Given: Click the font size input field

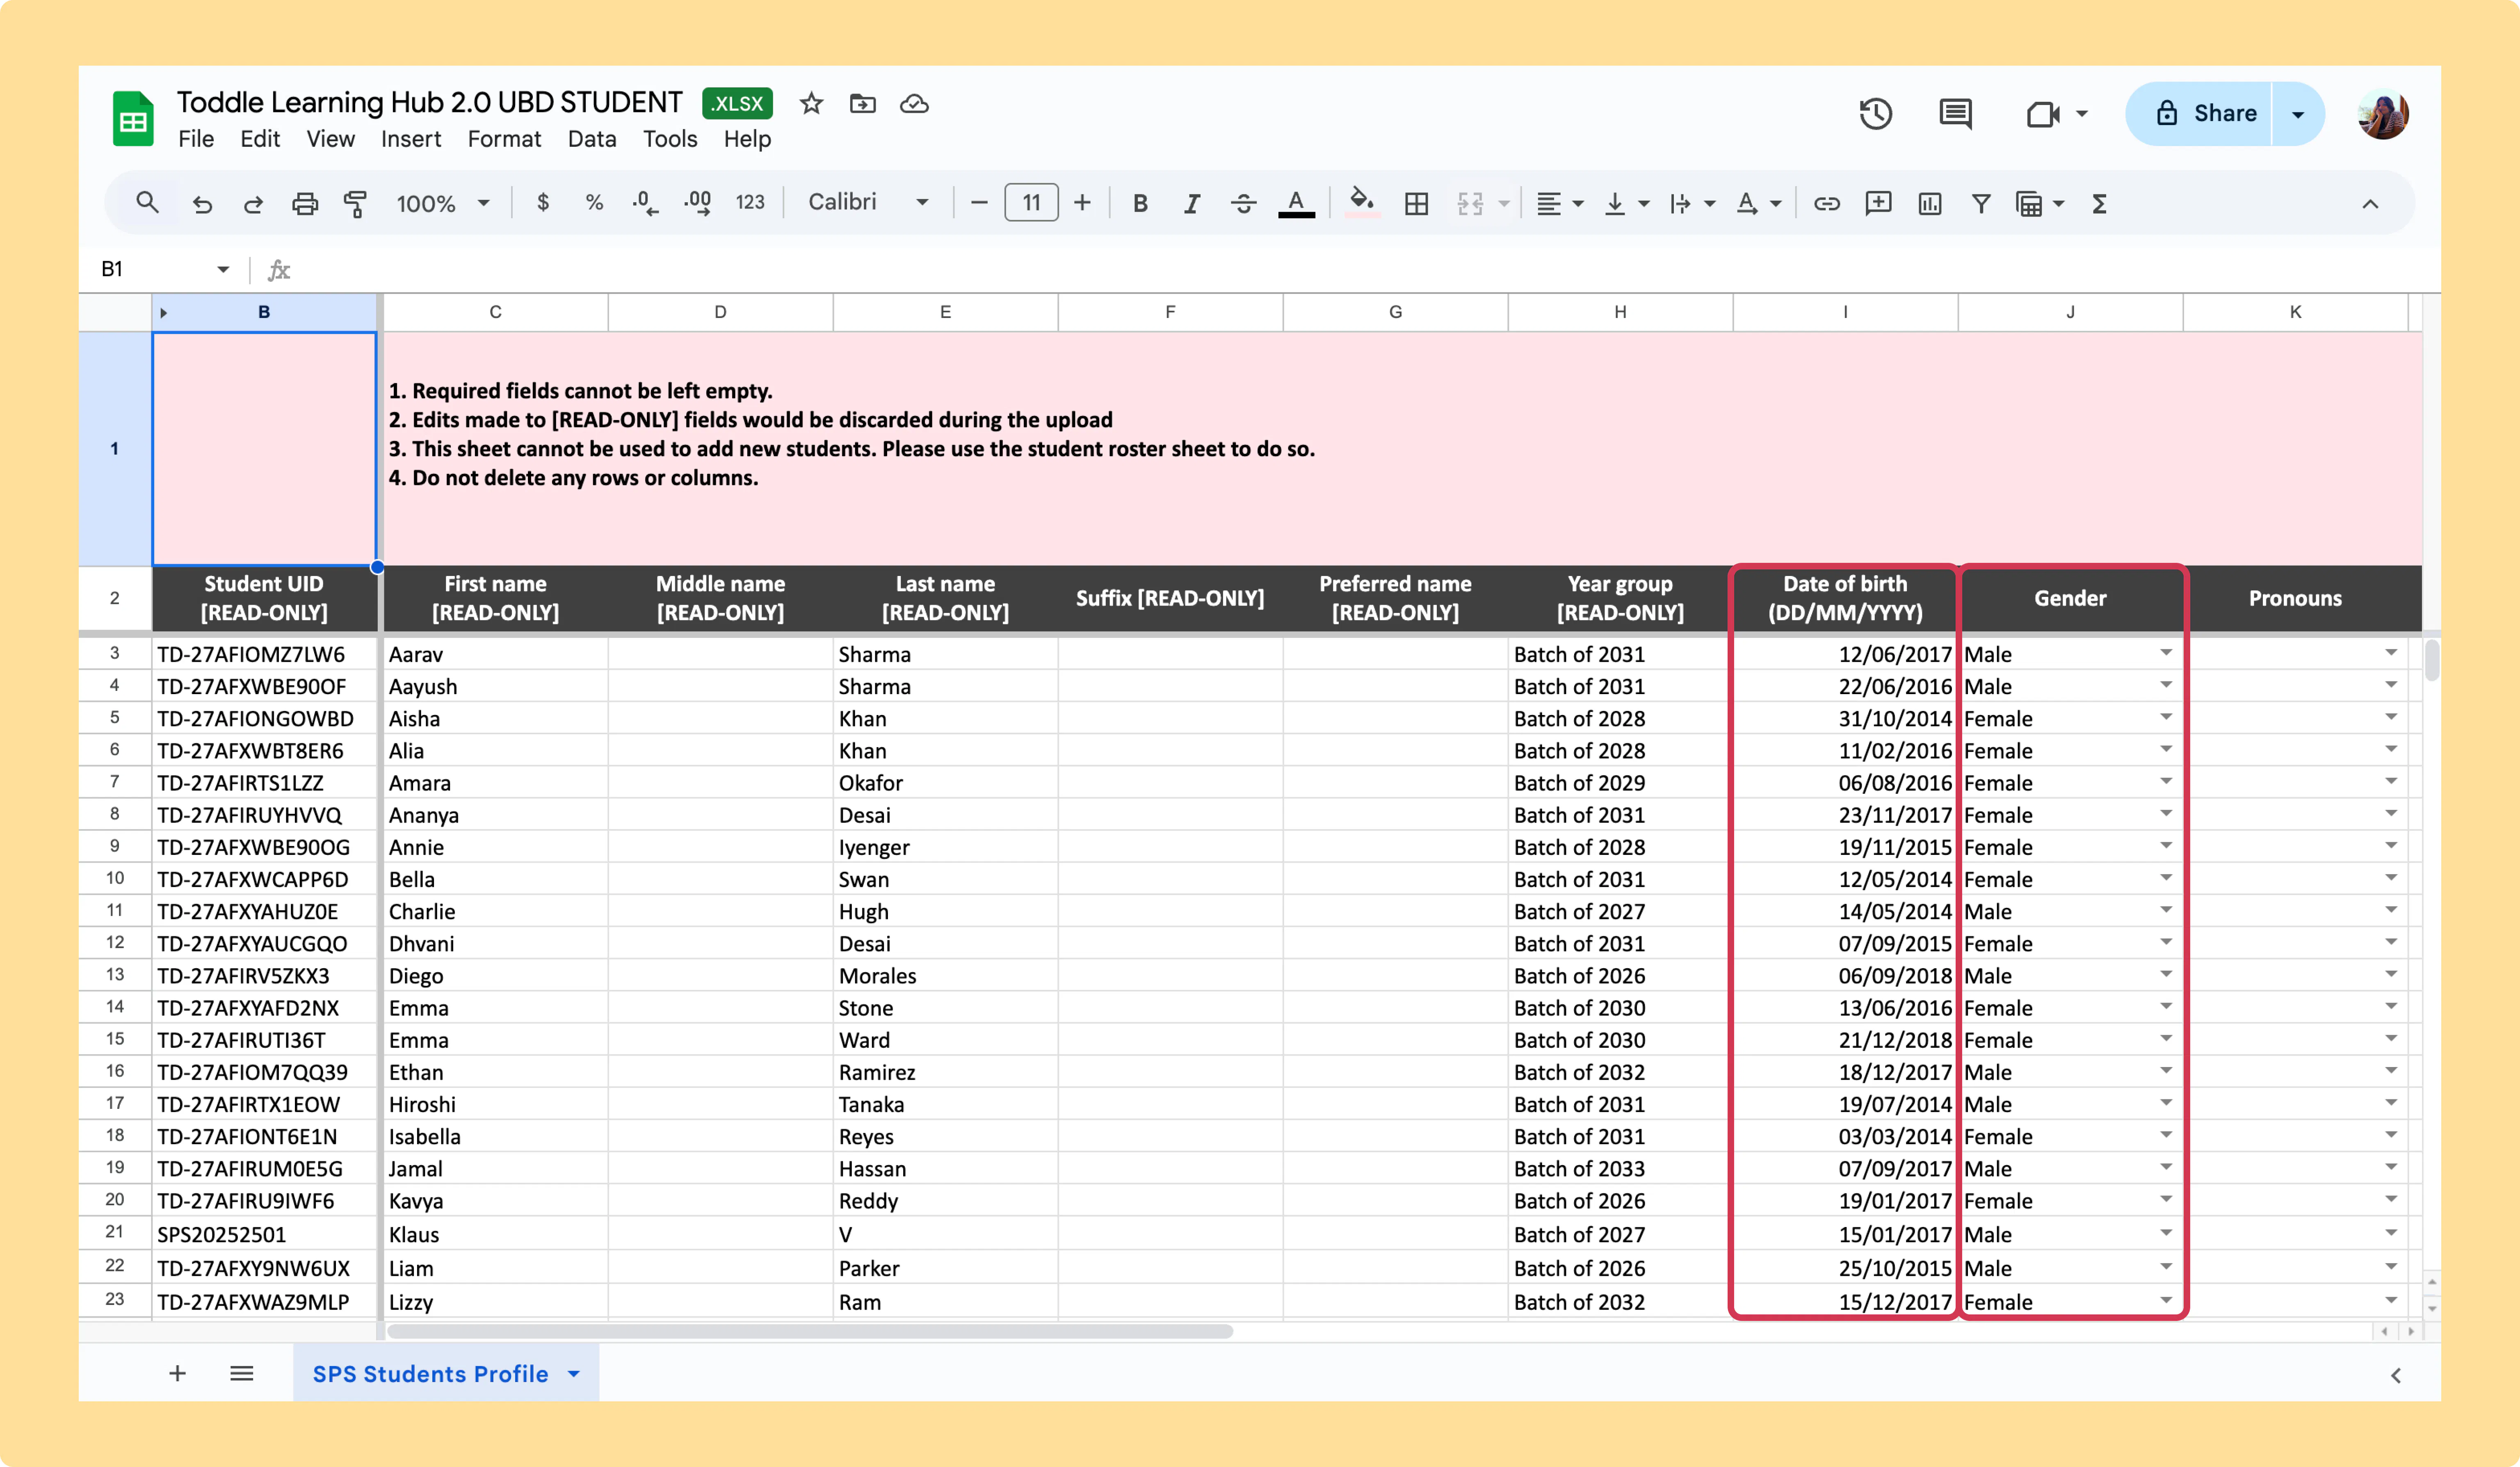Looking at the screenshot, I should pos(1031,203).
